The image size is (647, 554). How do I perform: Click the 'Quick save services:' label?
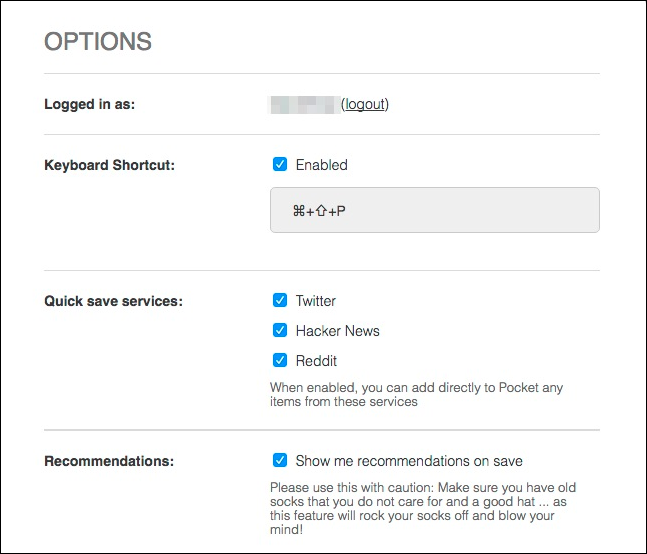pyautogui.click(x=113, y=301)
